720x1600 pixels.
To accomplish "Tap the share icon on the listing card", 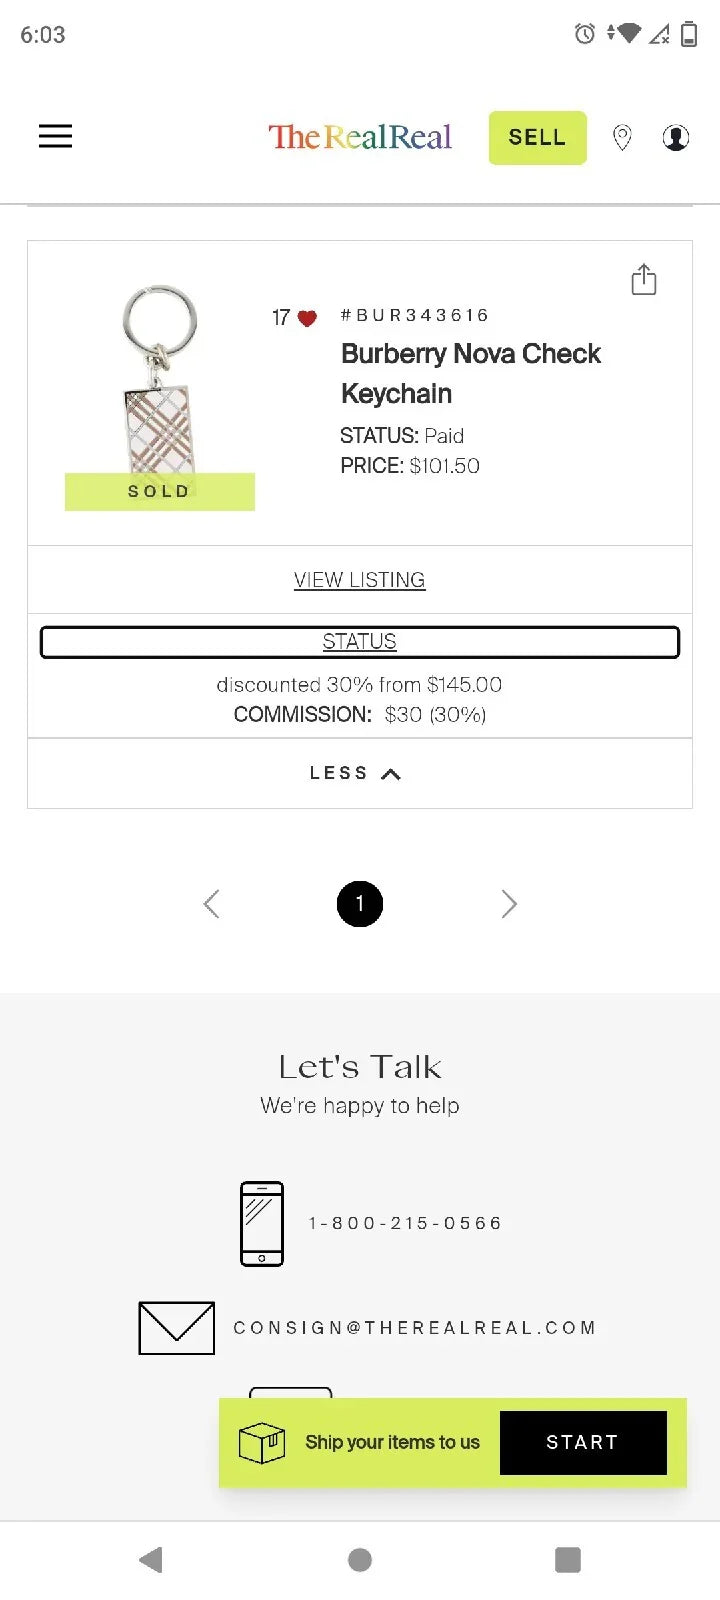I will (644, 280).
